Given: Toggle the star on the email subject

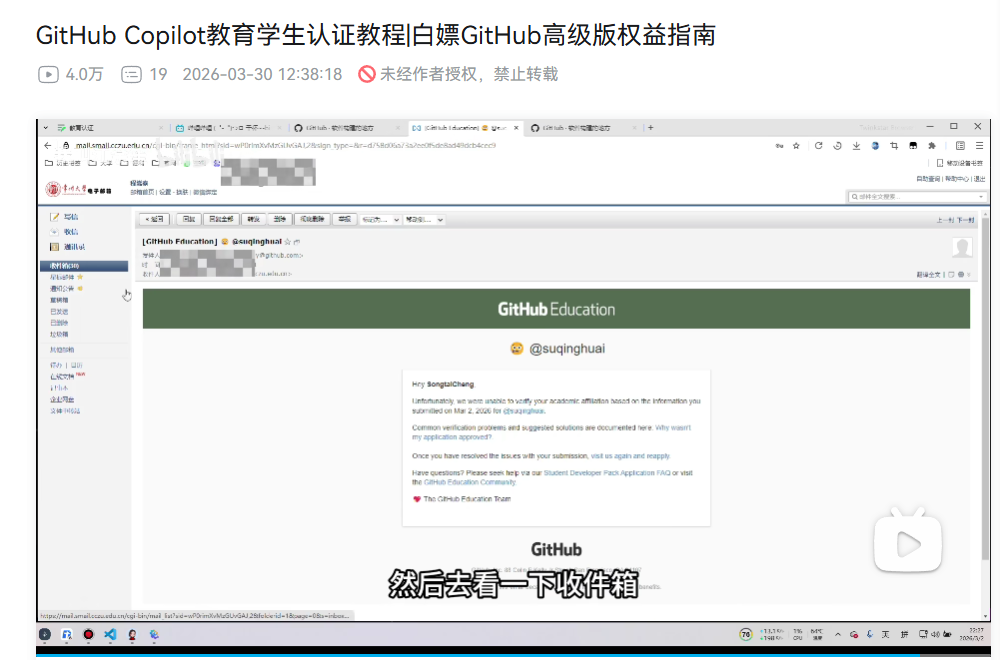Looking at the screenshot, I should [288, 242].
